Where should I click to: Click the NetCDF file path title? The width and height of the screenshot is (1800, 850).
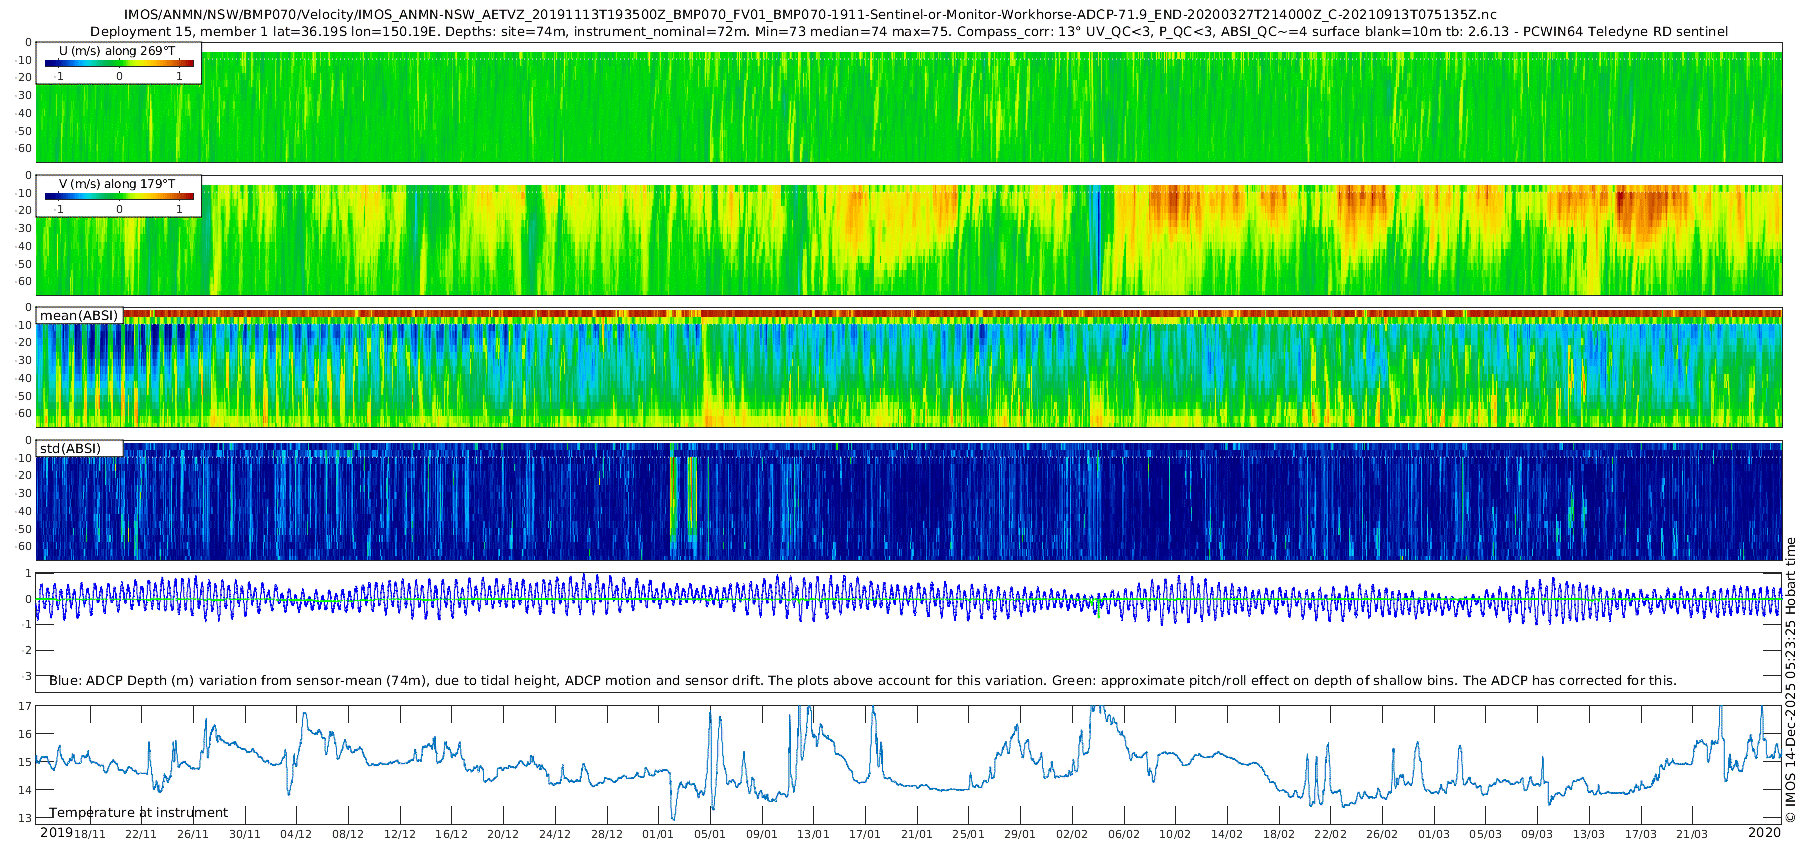[810, 15]
